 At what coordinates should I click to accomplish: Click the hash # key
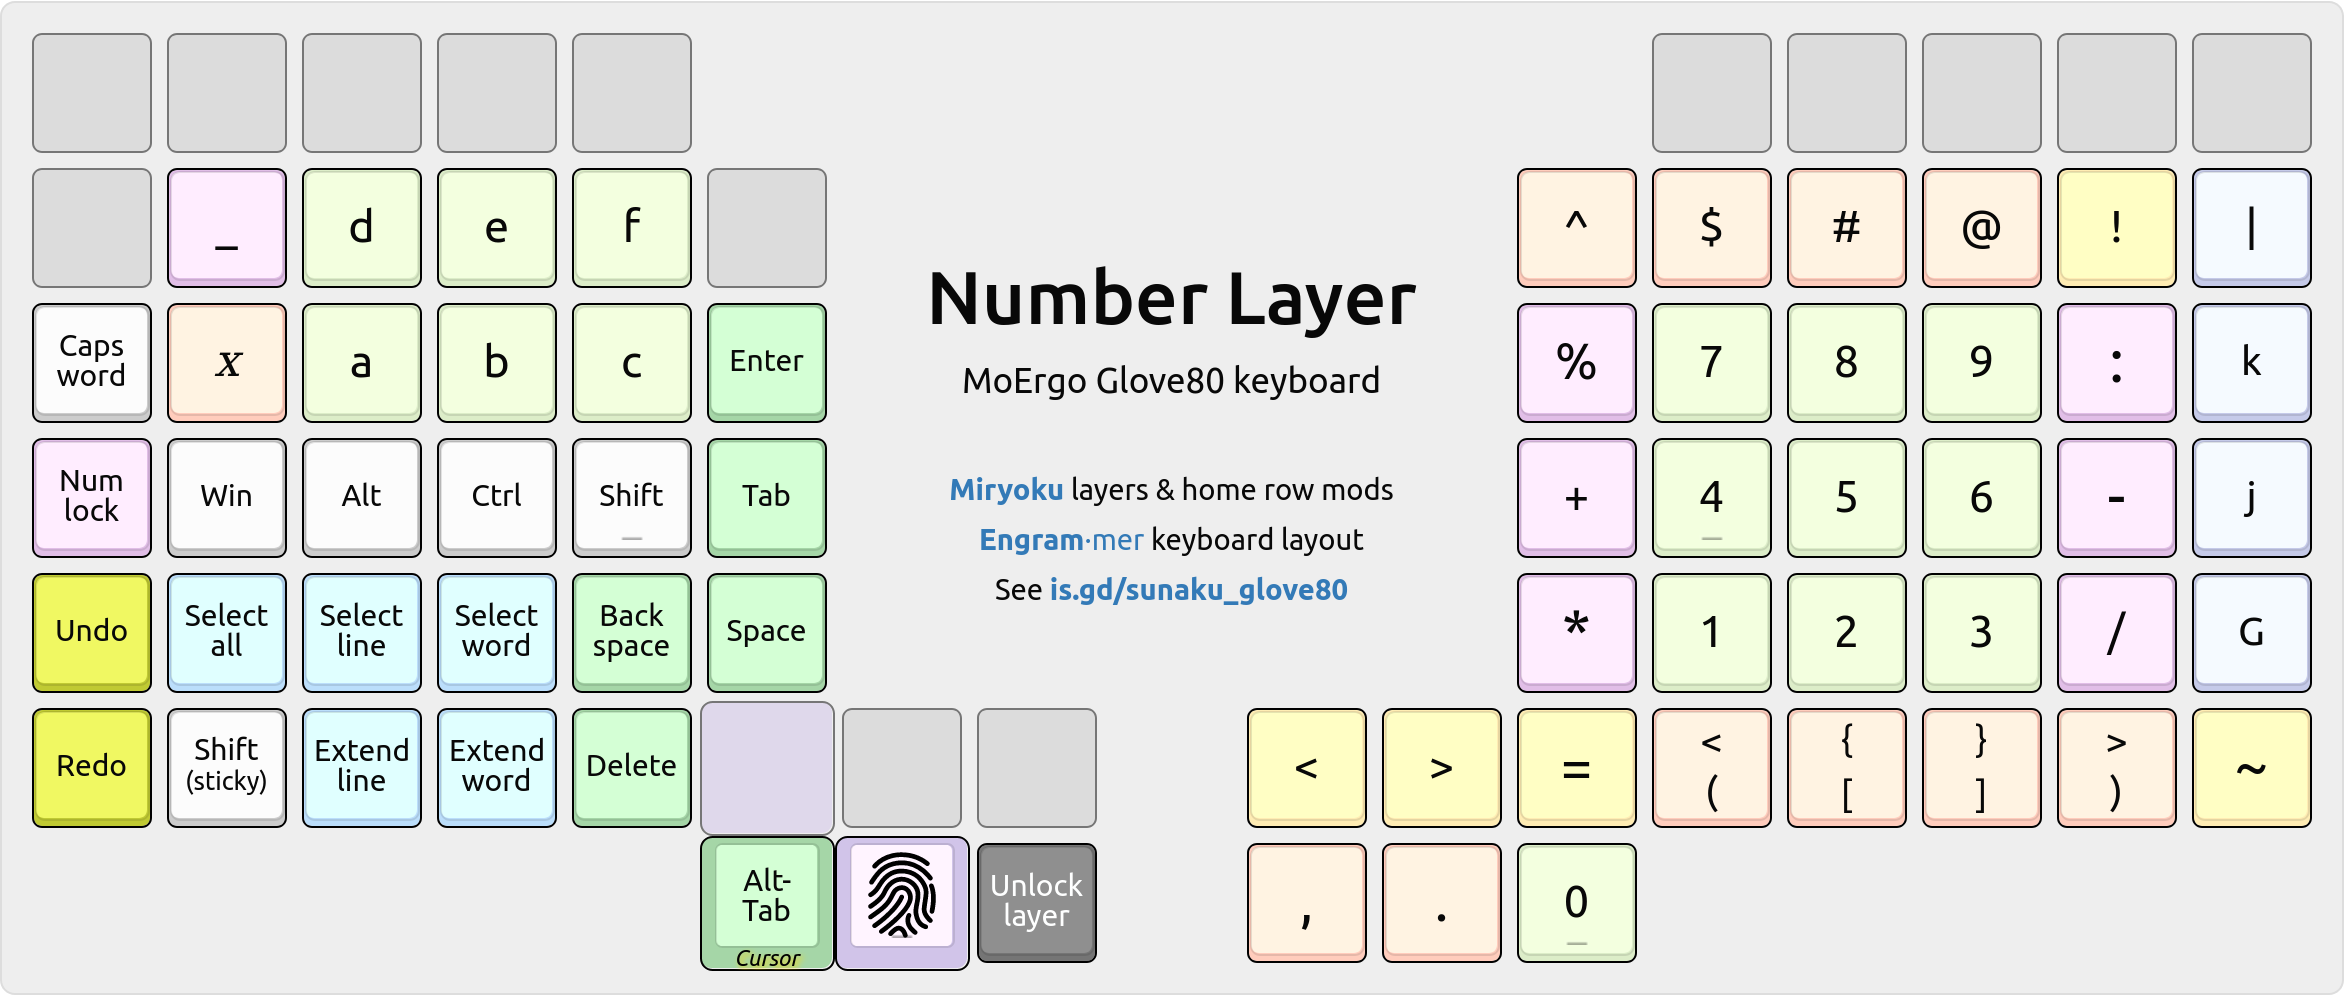(x=1847, y=228)
